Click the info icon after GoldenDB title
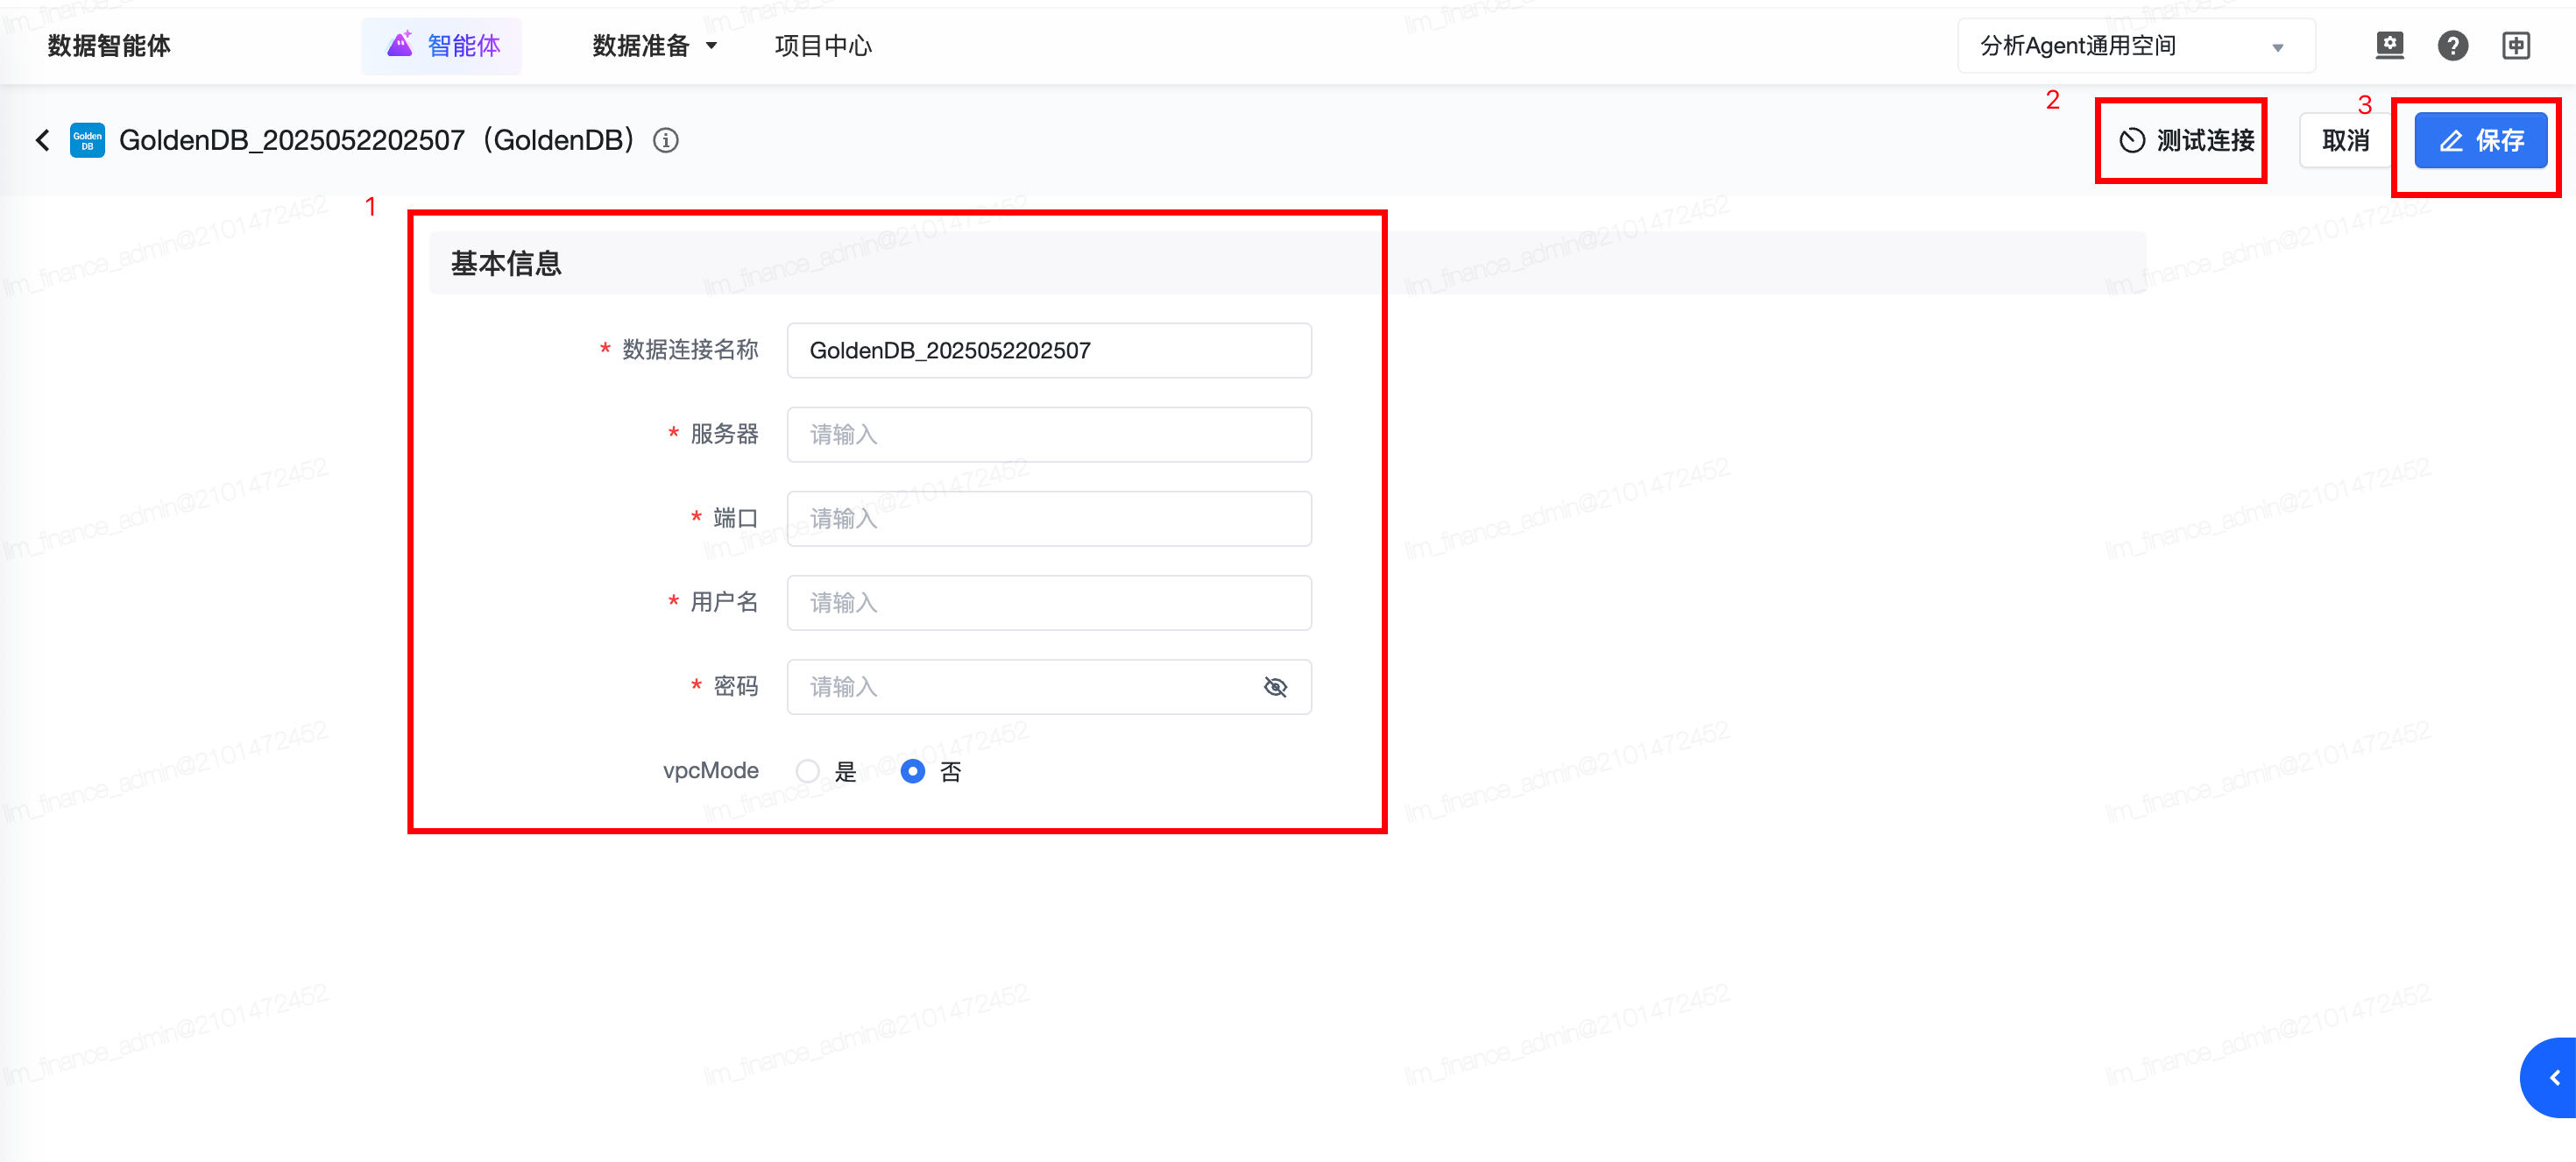The height and width of the screenshot is (1162, 2576). click(666, 140)
